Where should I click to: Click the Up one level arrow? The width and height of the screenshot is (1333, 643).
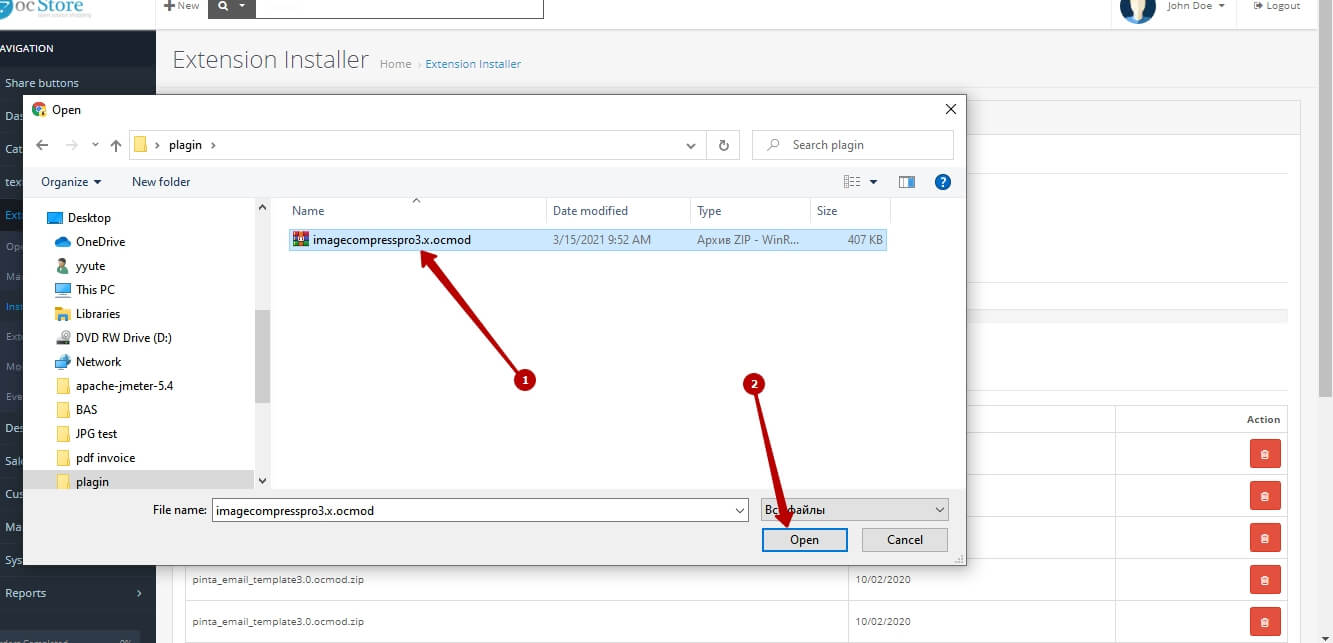[116, 145]
